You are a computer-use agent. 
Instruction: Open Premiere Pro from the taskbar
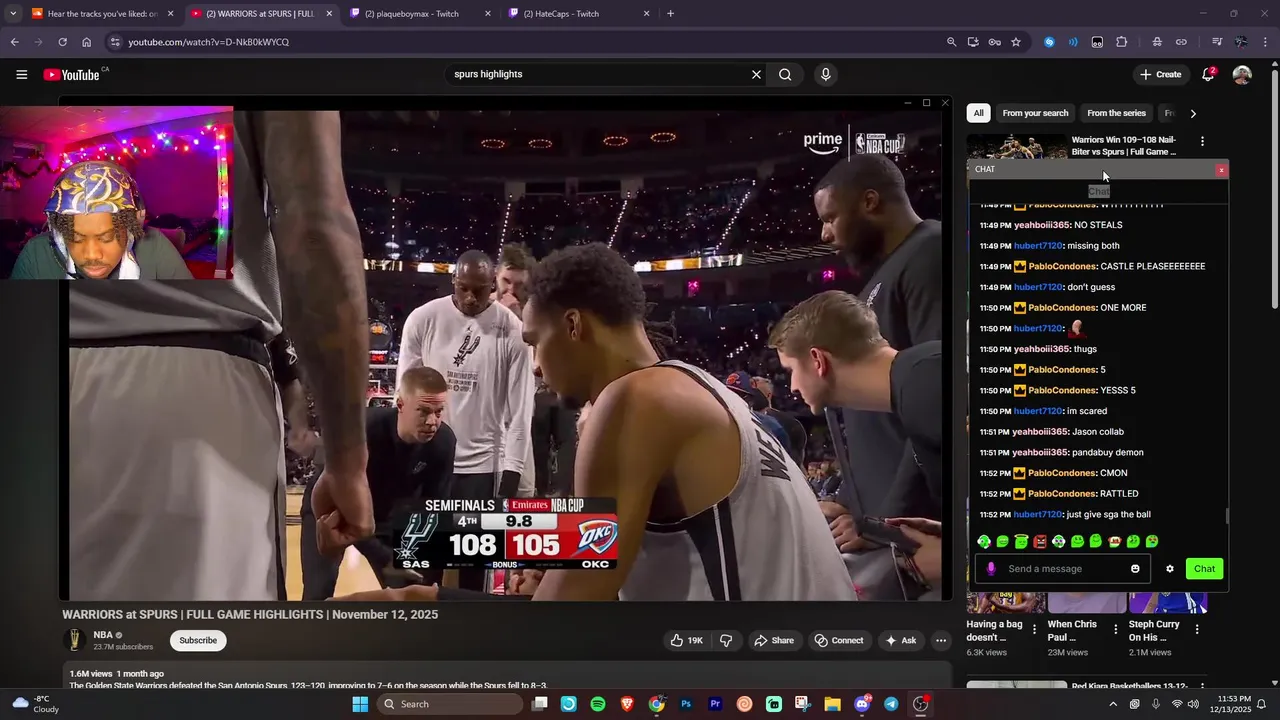pyautogui.click(x=715, y=704)
